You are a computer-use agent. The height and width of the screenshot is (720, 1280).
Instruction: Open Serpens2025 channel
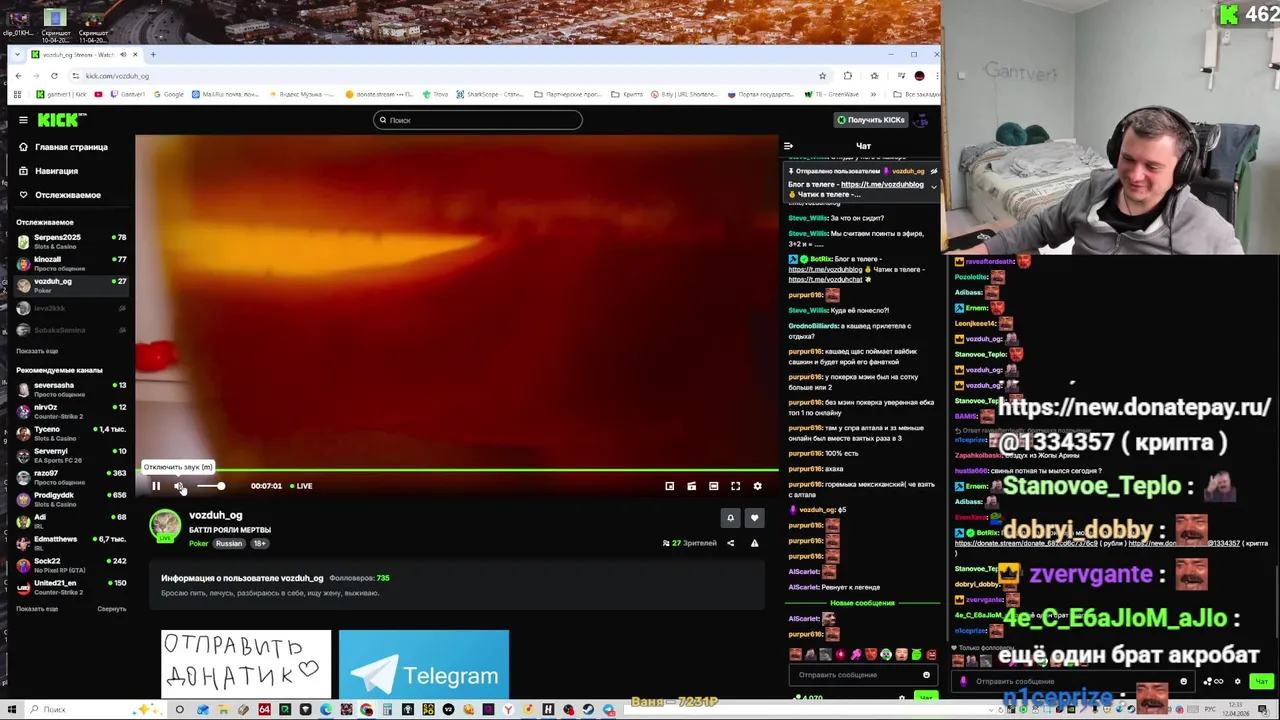pos(71,241)
